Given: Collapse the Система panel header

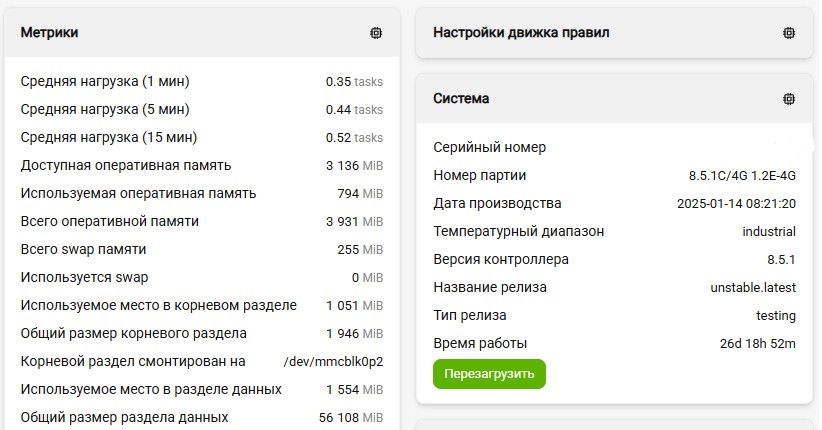Looking at the screenshot, I should 614,99.
